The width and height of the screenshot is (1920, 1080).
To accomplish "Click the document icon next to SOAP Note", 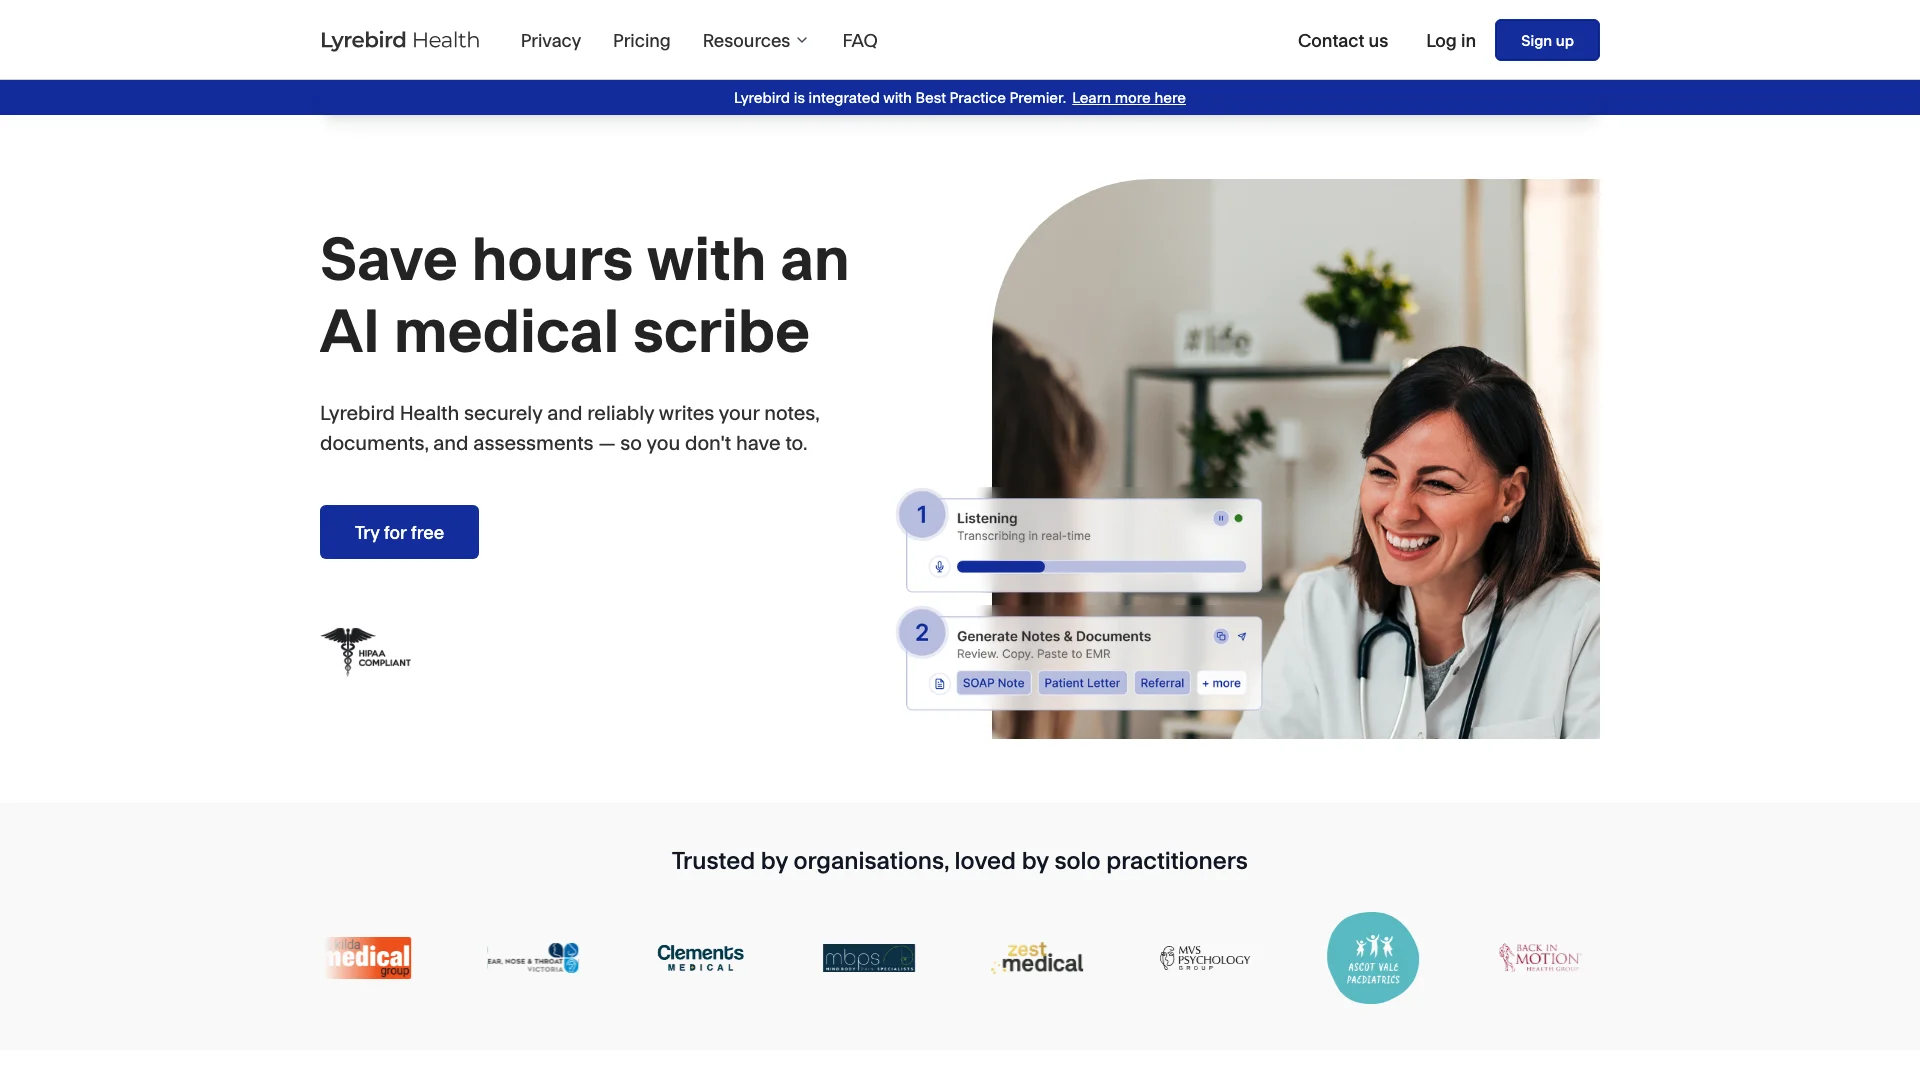I will point(939,683).
